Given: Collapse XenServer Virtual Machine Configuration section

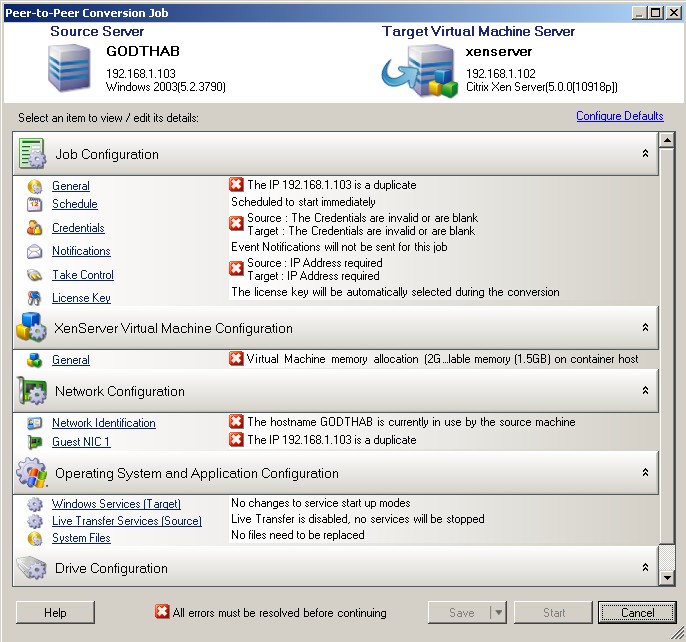Looking at the screenshot, I should coord(645,328).
